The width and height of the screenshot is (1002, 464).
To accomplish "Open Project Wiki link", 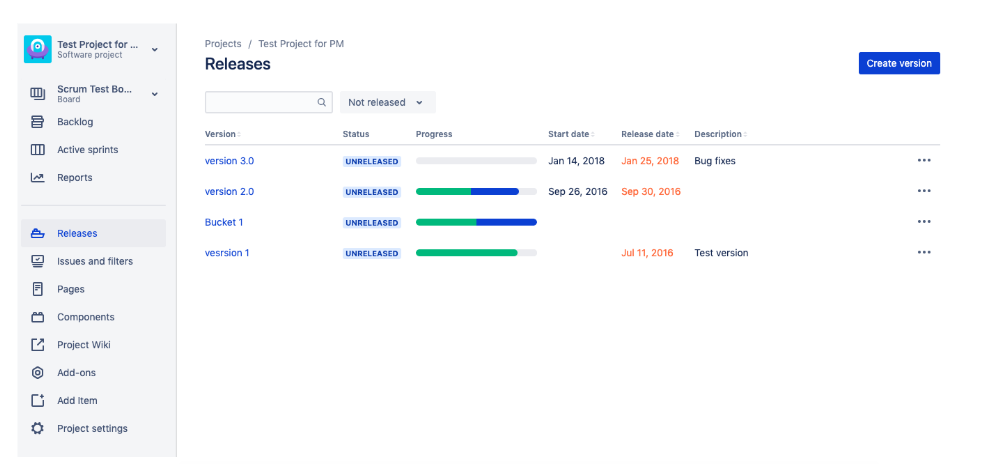I will point(93,344).
